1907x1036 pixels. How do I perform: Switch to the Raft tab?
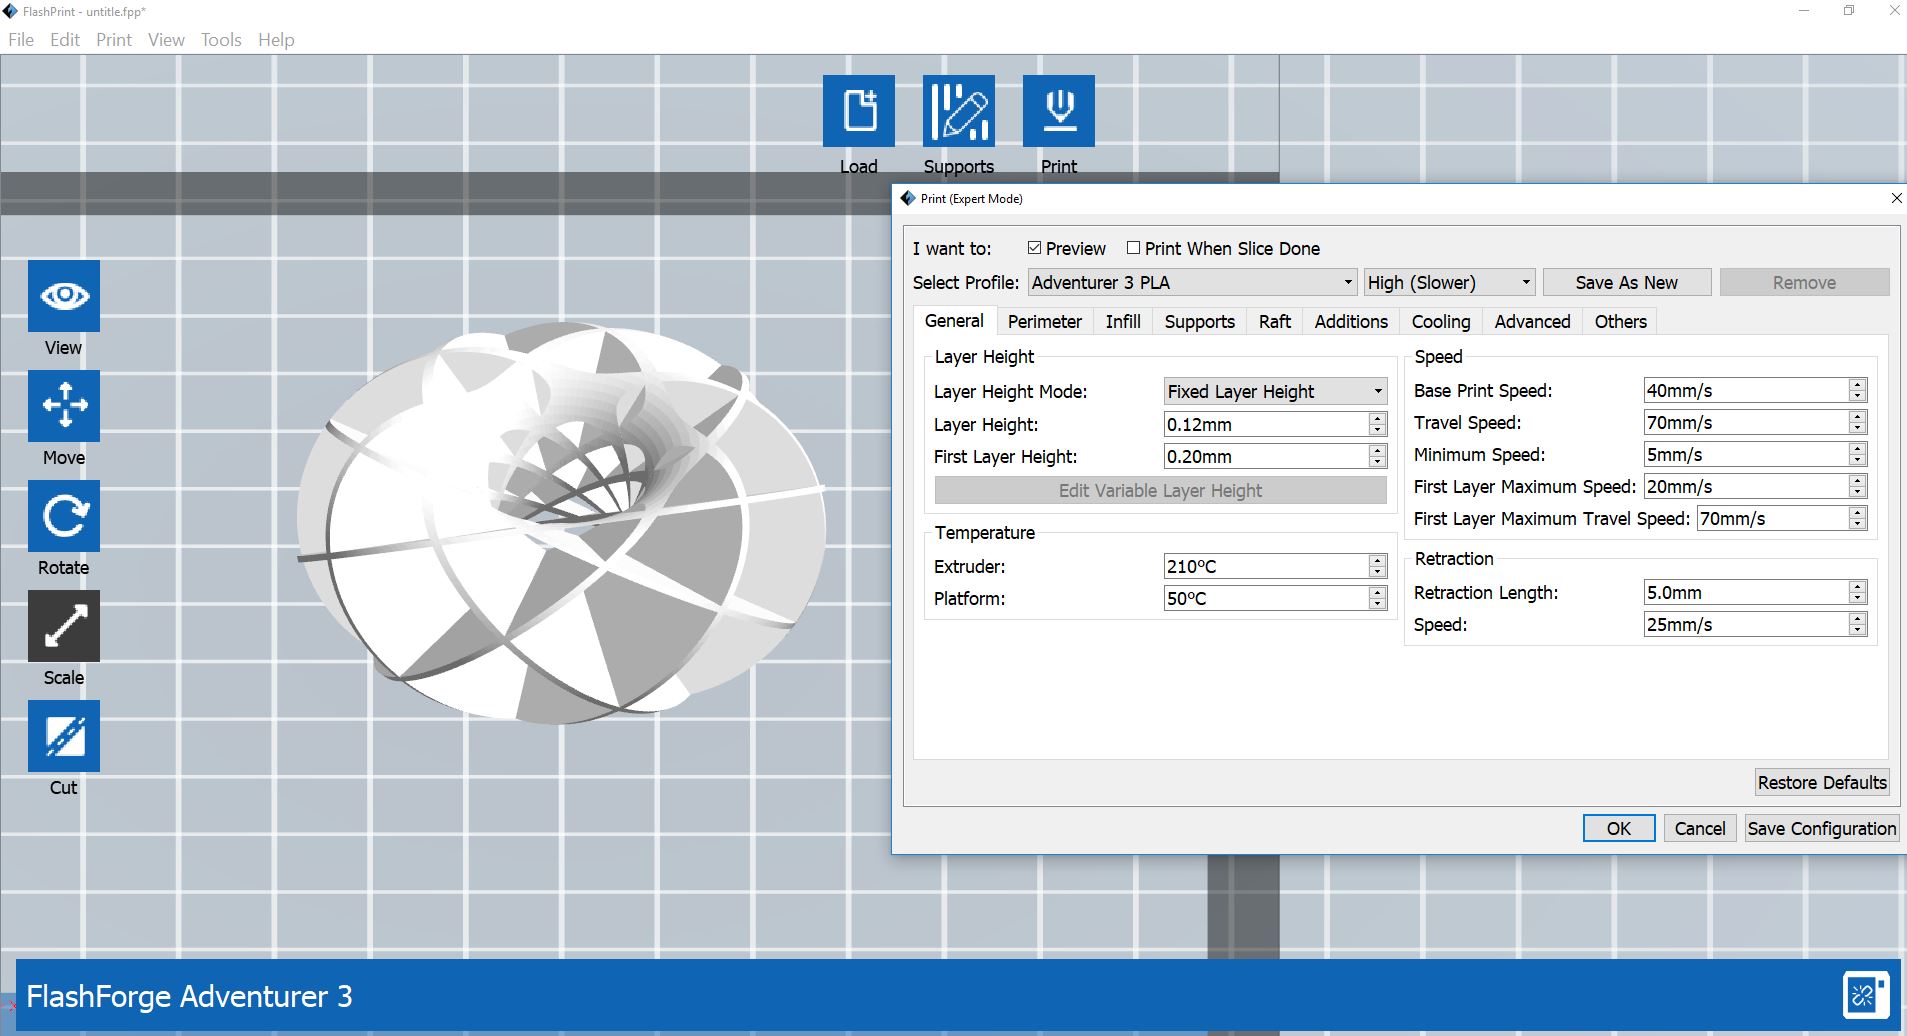coord(1275,321)
